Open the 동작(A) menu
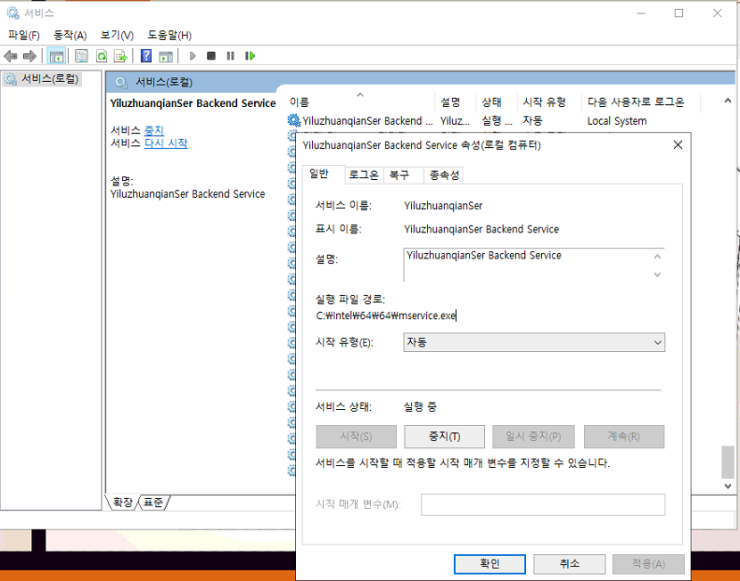Screen dimensions: 740x581 click(70, 35)
